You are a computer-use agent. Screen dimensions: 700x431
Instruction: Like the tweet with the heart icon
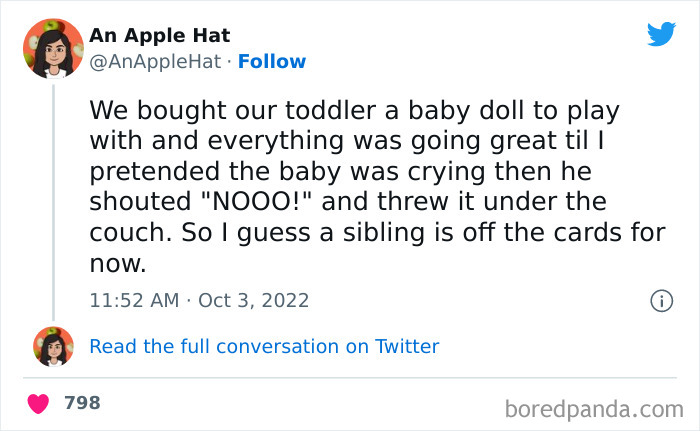[x=39, y=403]
